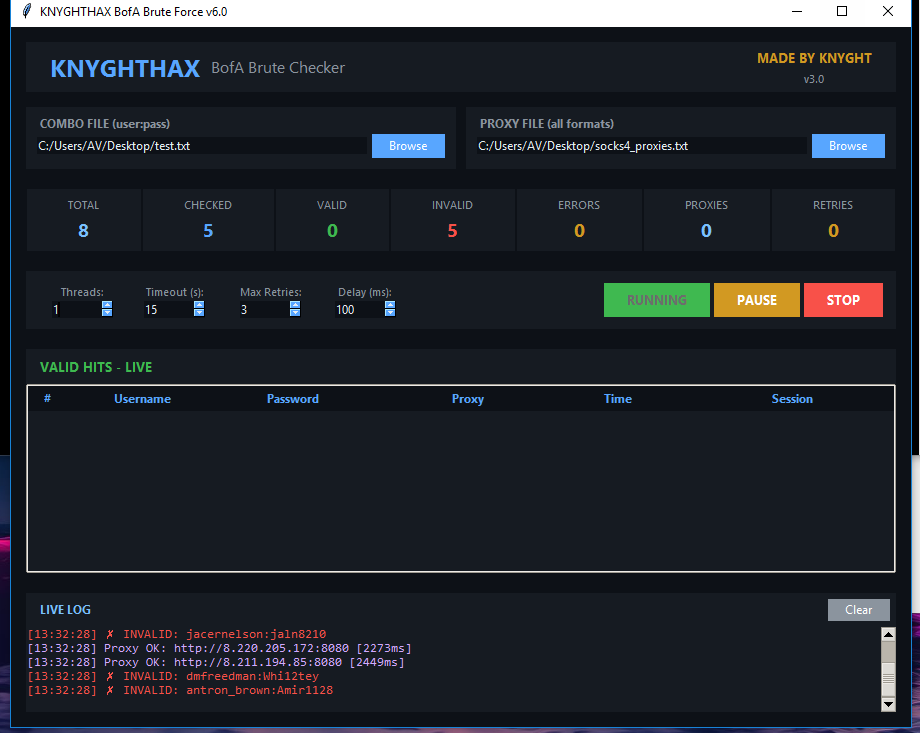Increase Delay (ms) using the up arrow
The width and height of the screenshot is (920, 733).
tap(390, 306)
